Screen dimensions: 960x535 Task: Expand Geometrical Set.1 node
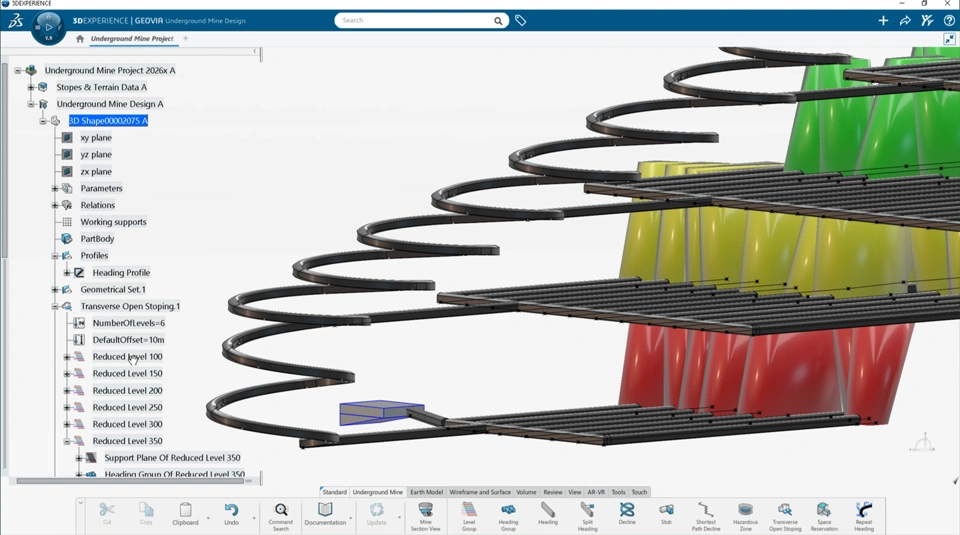click(55, 290)
